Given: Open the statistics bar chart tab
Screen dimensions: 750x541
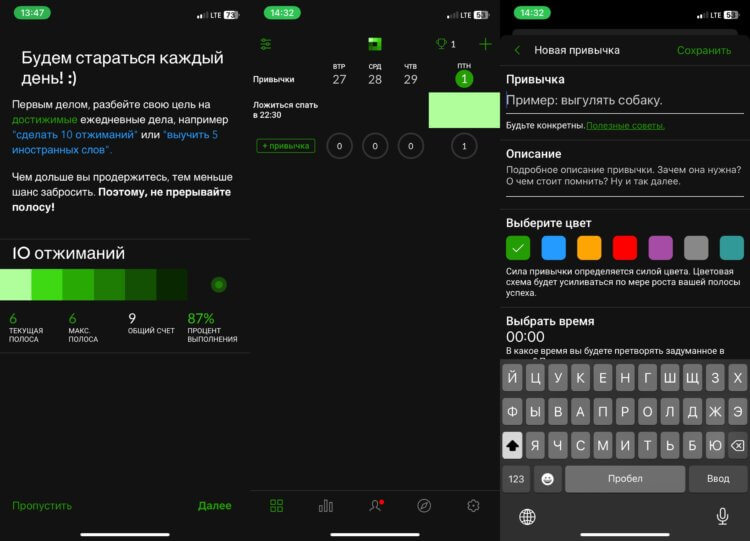Looking at the screenshot, I should [x=326, y=506].
